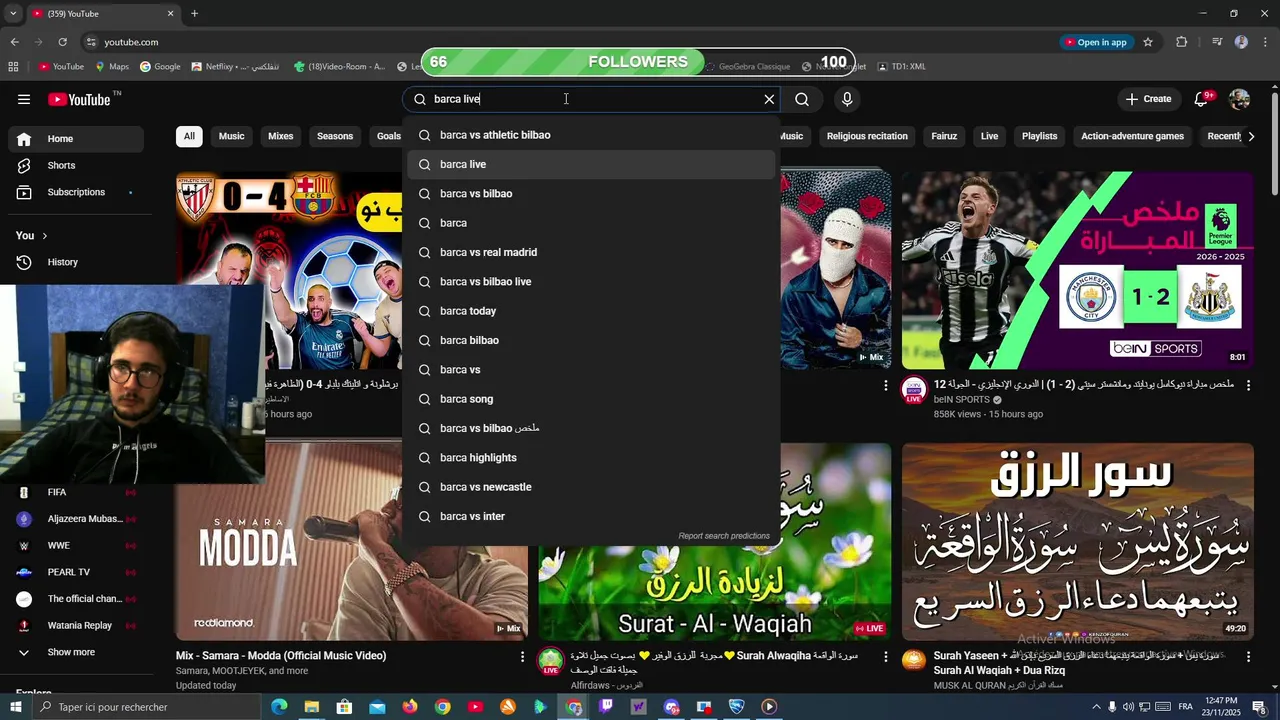Open the Google bookmark
The height and width of the screenshot is (720, 1280).
tap(160, 67)
